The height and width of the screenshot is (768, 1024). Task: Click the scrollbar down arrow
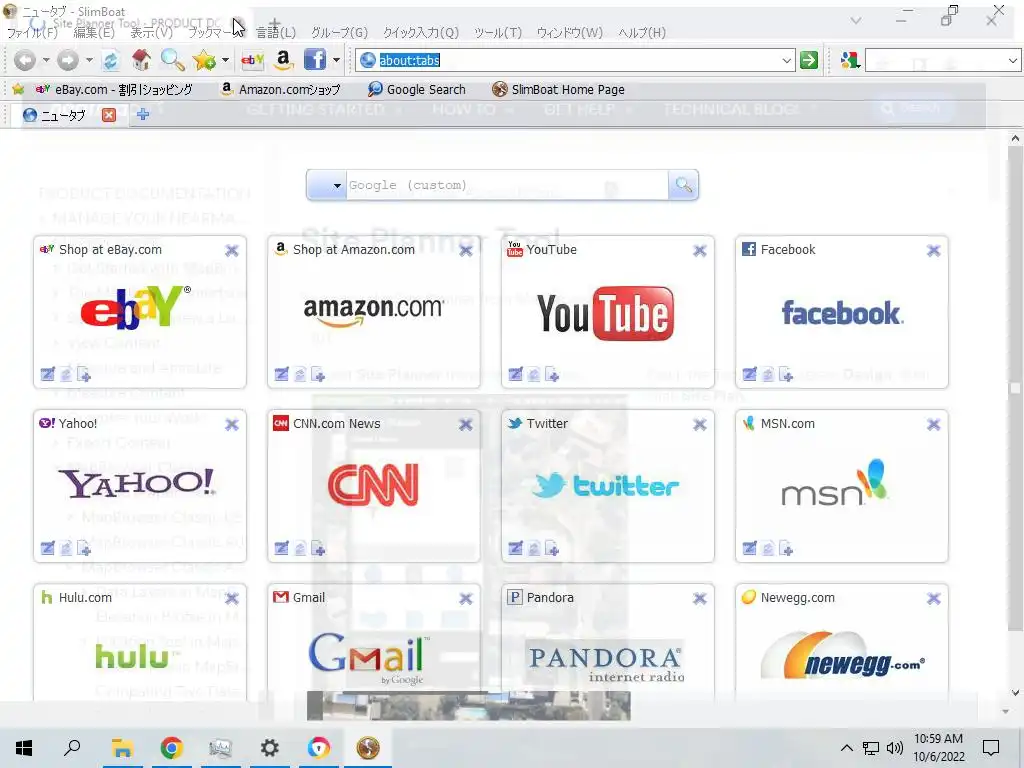(1015, 694)
